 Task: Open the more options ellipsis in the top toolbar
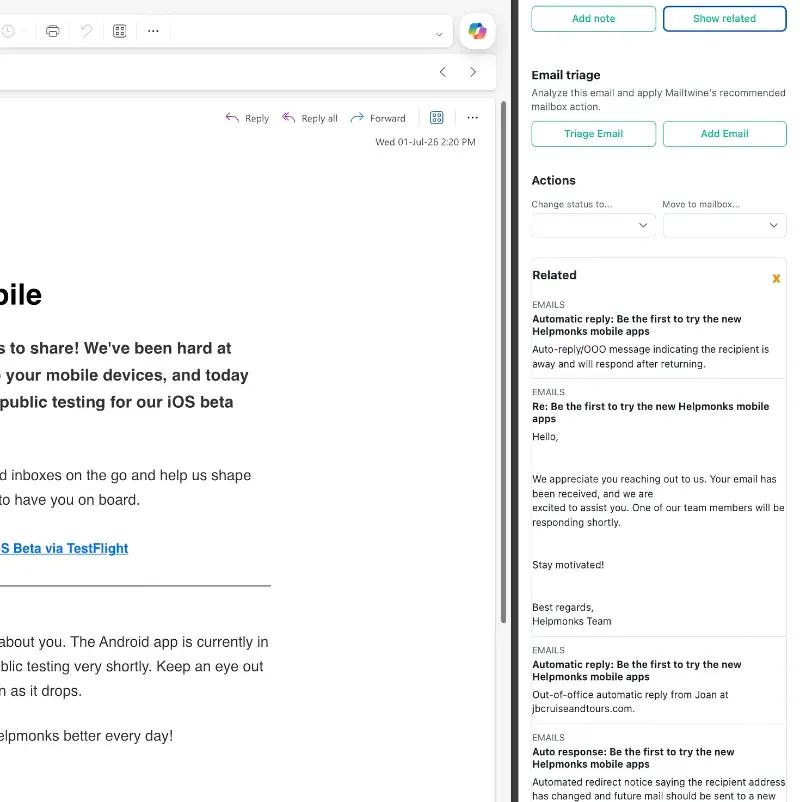pos(153,31)
